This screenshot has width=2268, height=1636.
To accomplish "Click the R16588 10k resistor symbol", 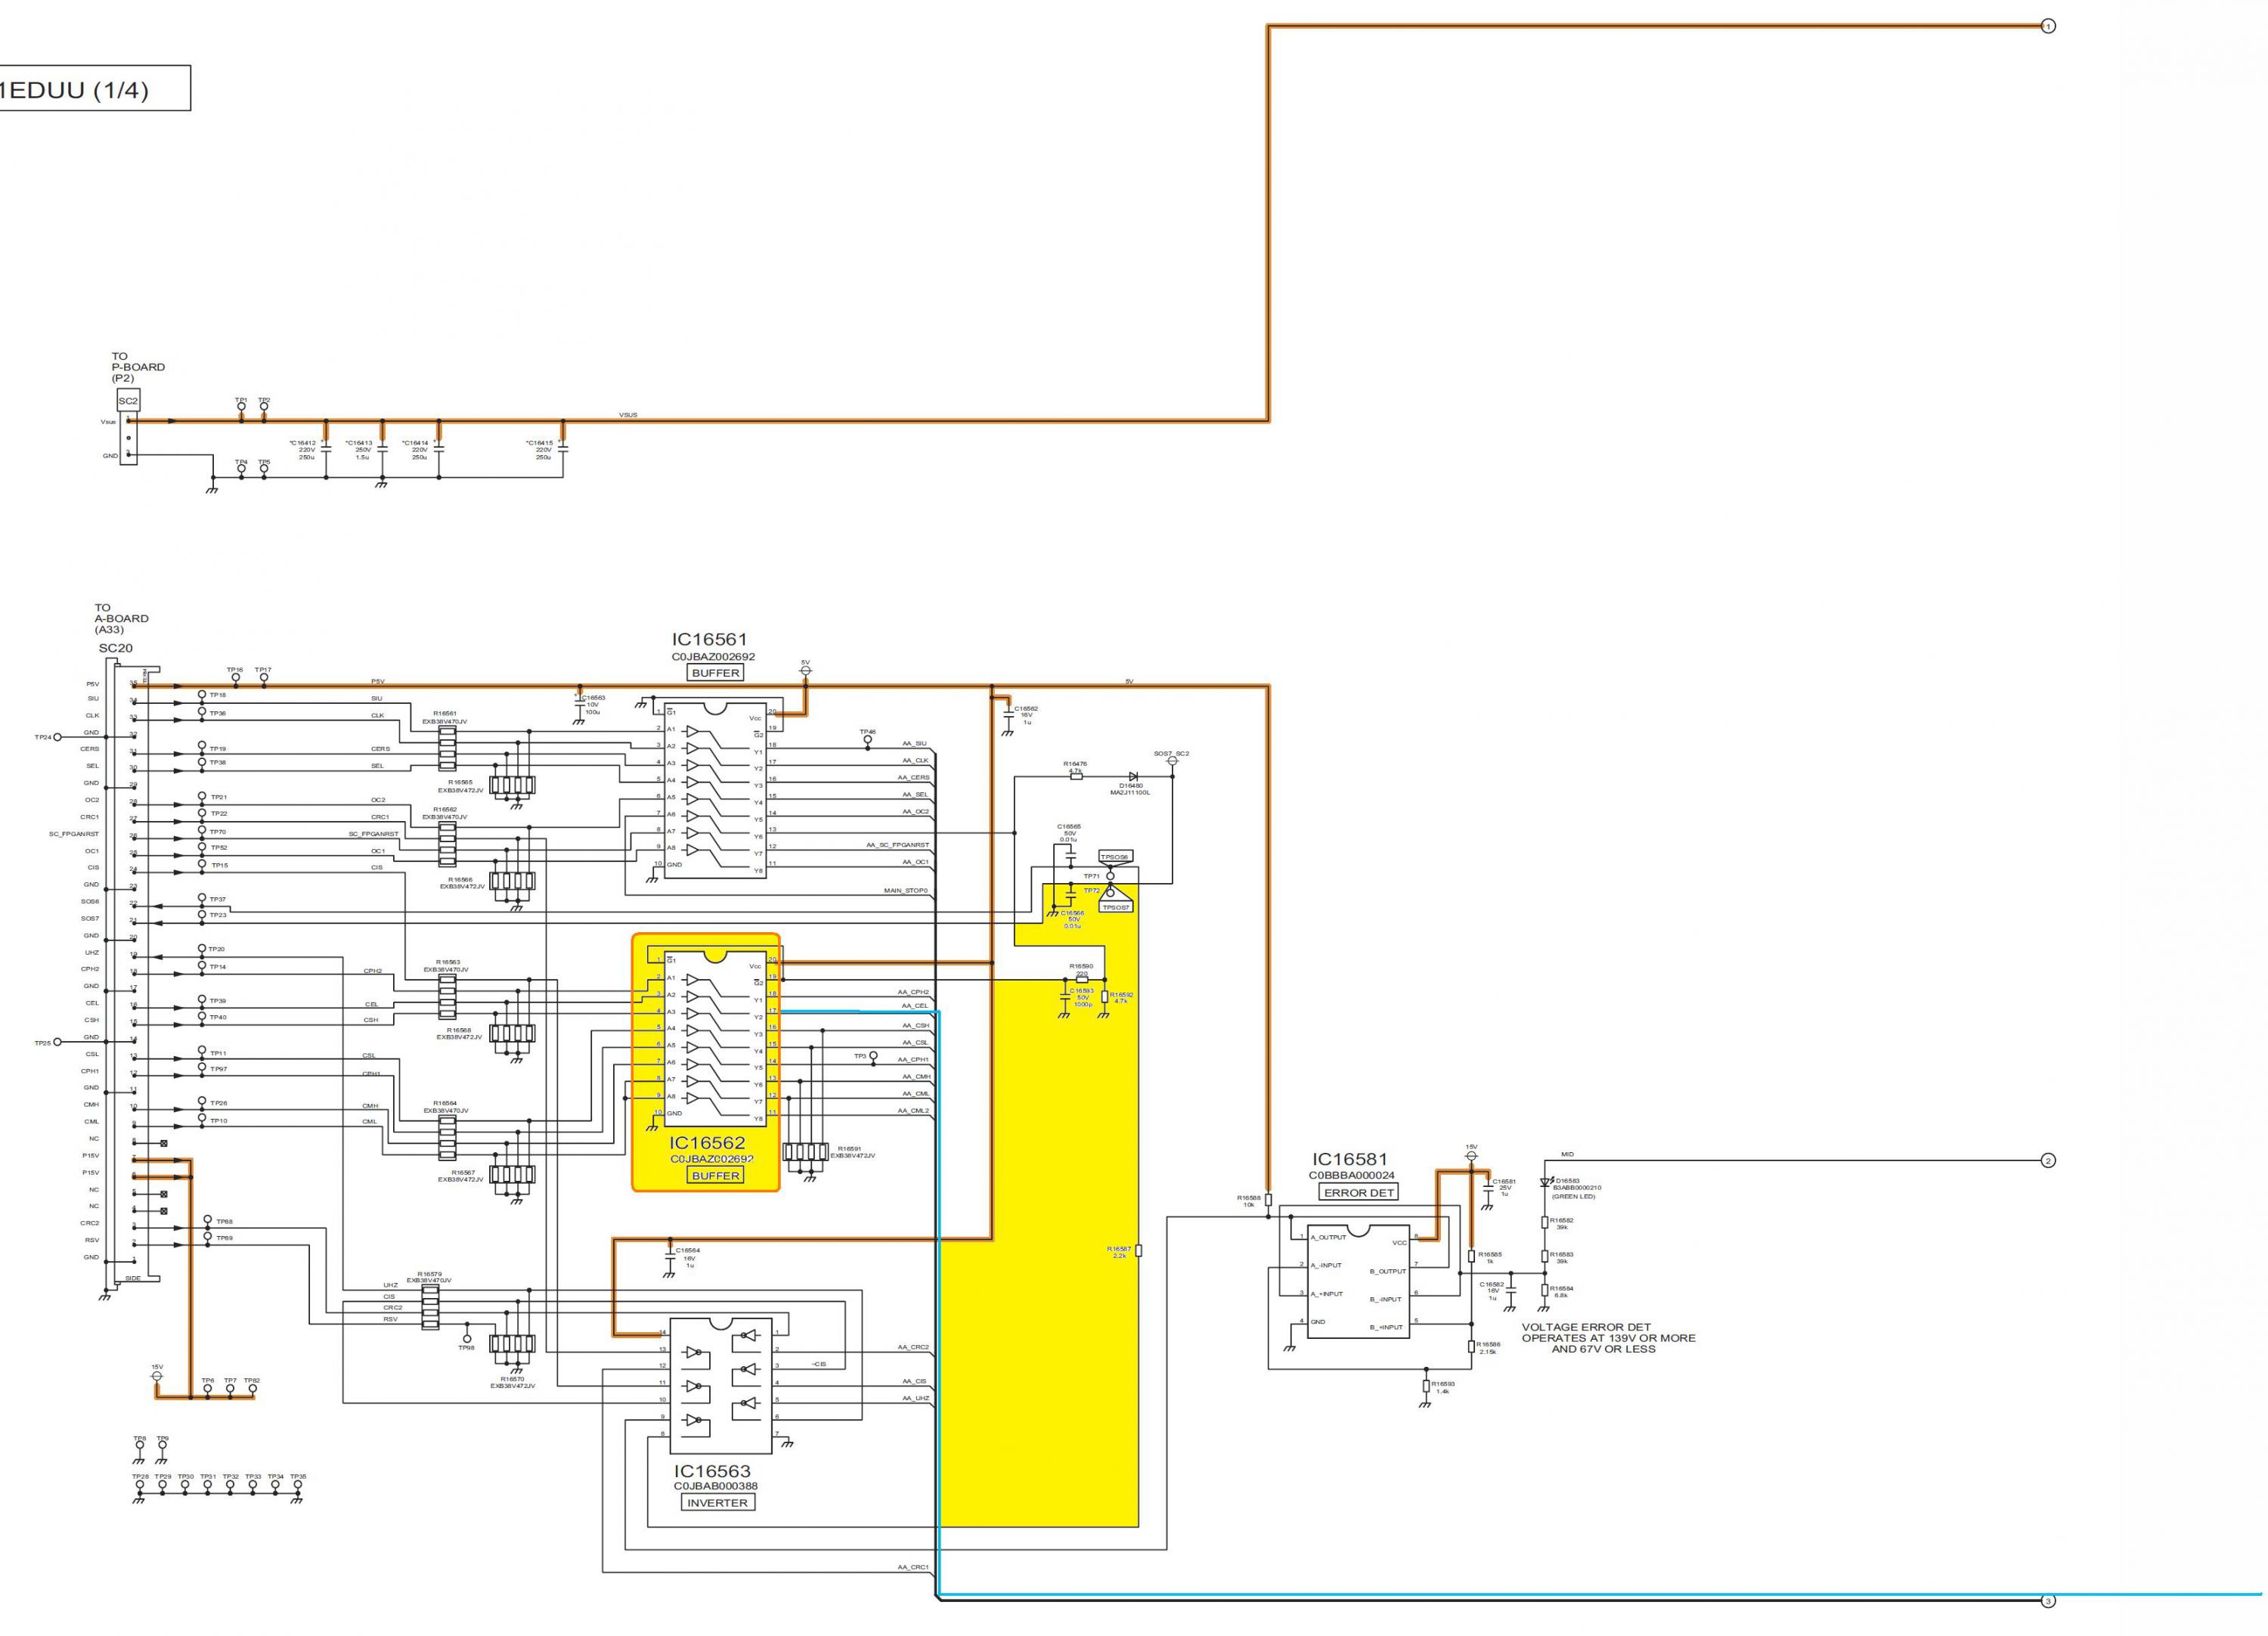I will [x=1268, y=1199].
